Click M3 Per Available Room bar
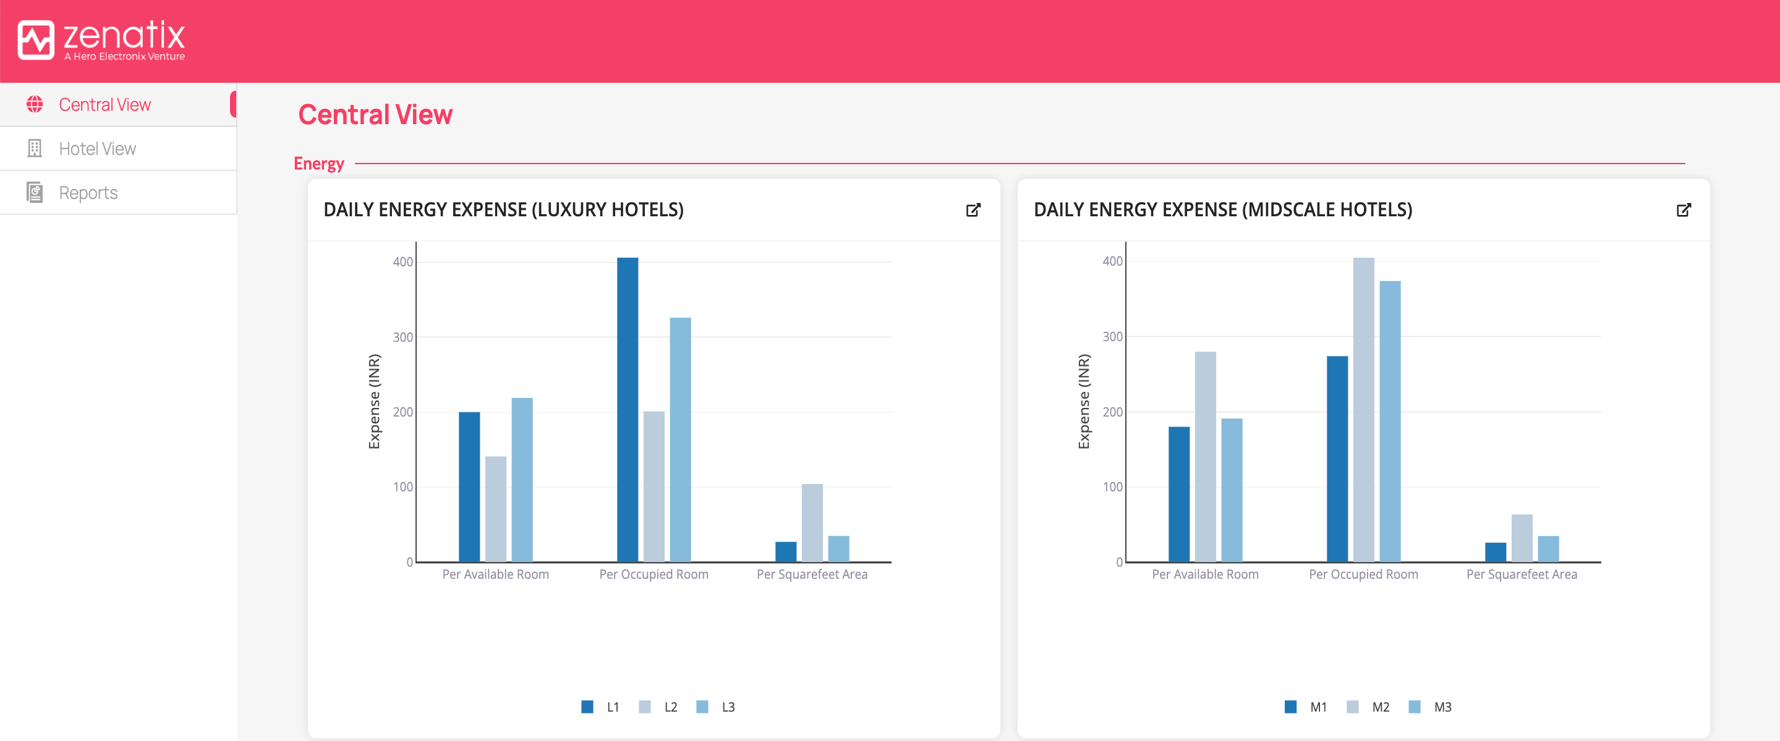The image size is (1780, 741). (x=1232, y=490)
